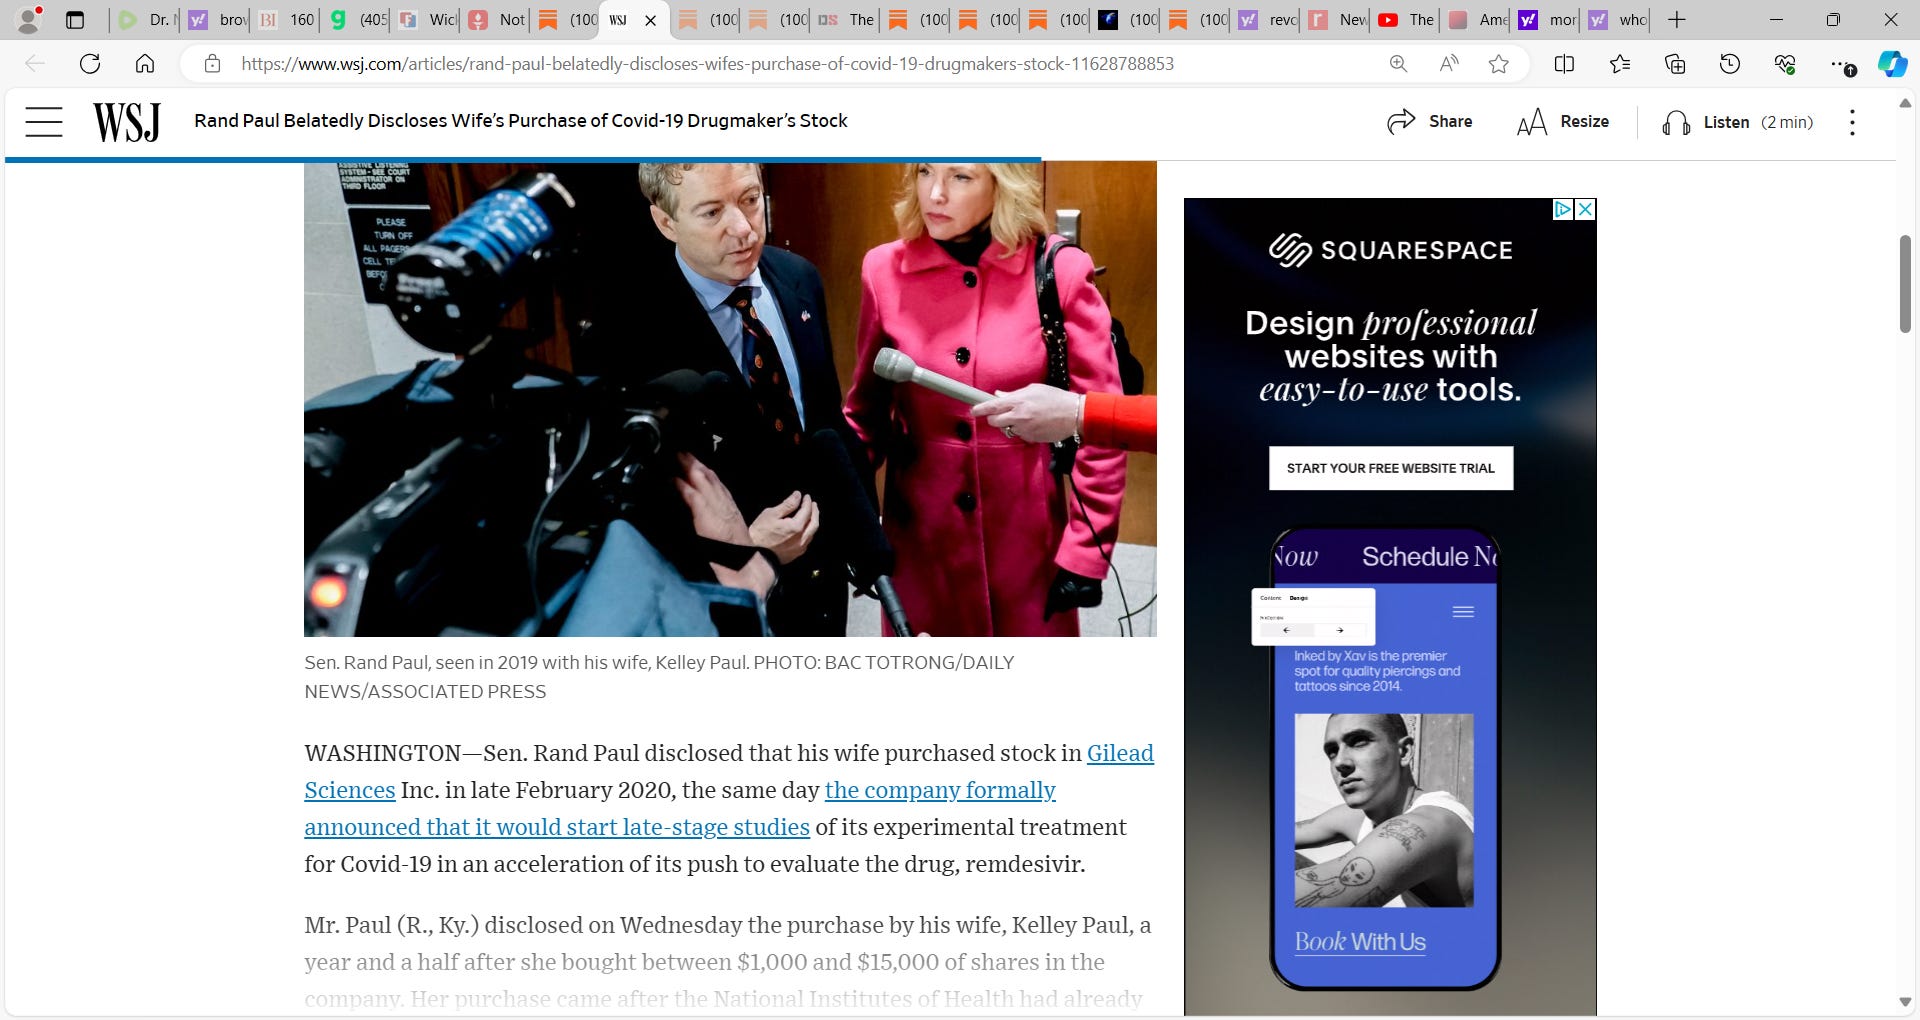Click 'Book With Us' in the ad

pos(1360,942)
